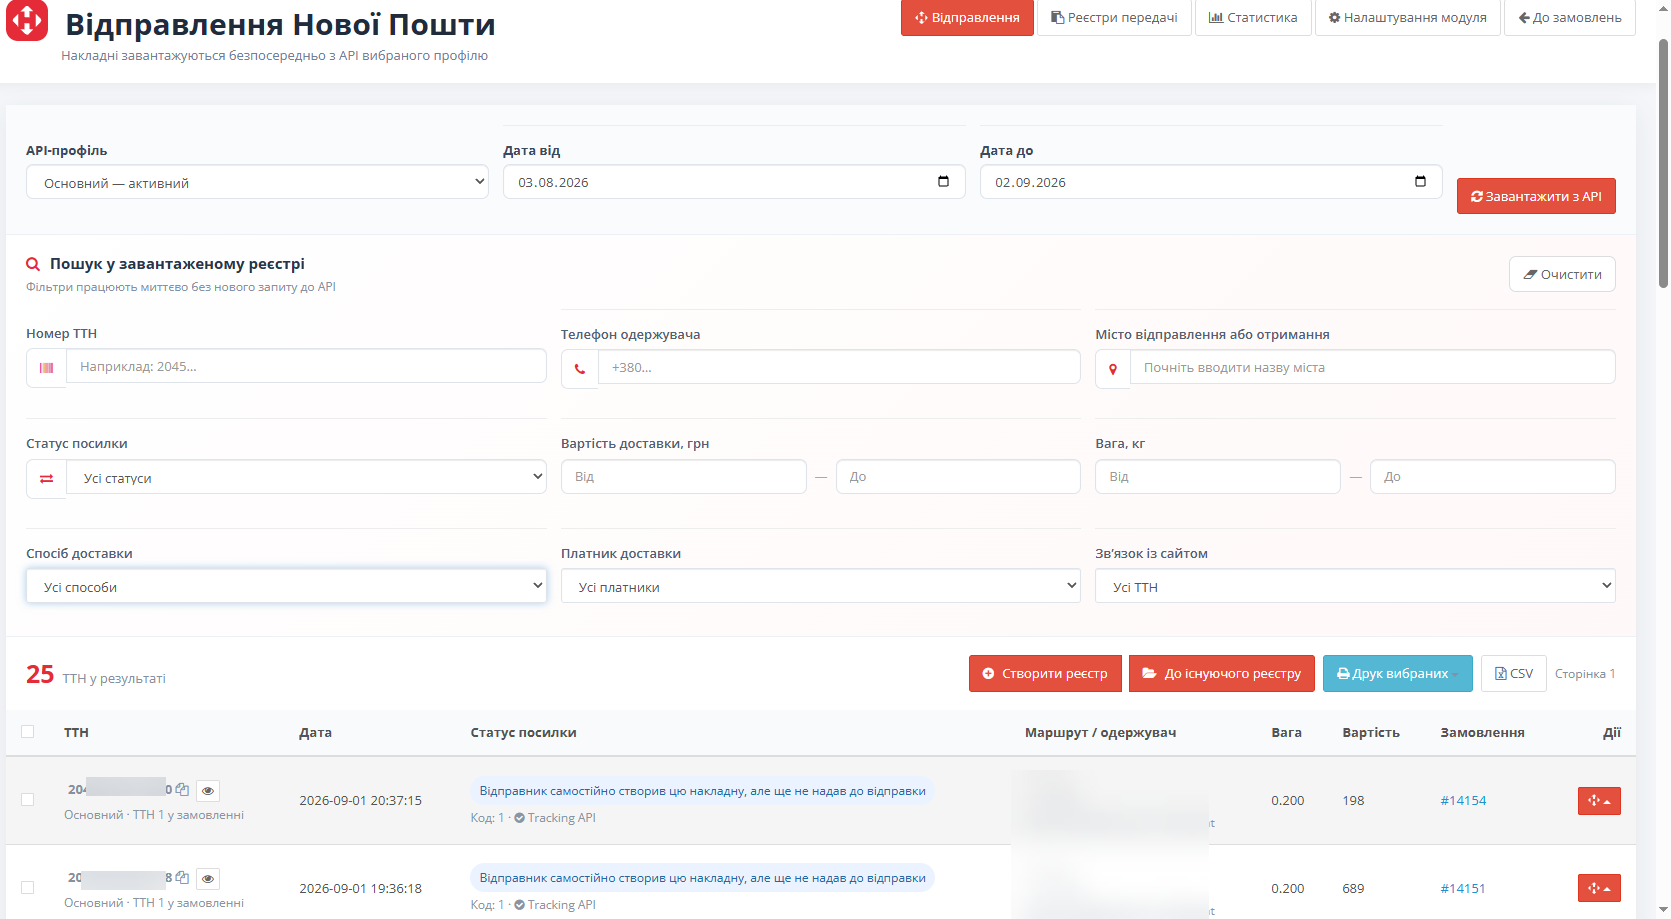Tick checkbox for order #14151 row
1671x919 pixels.
(27, 888)
